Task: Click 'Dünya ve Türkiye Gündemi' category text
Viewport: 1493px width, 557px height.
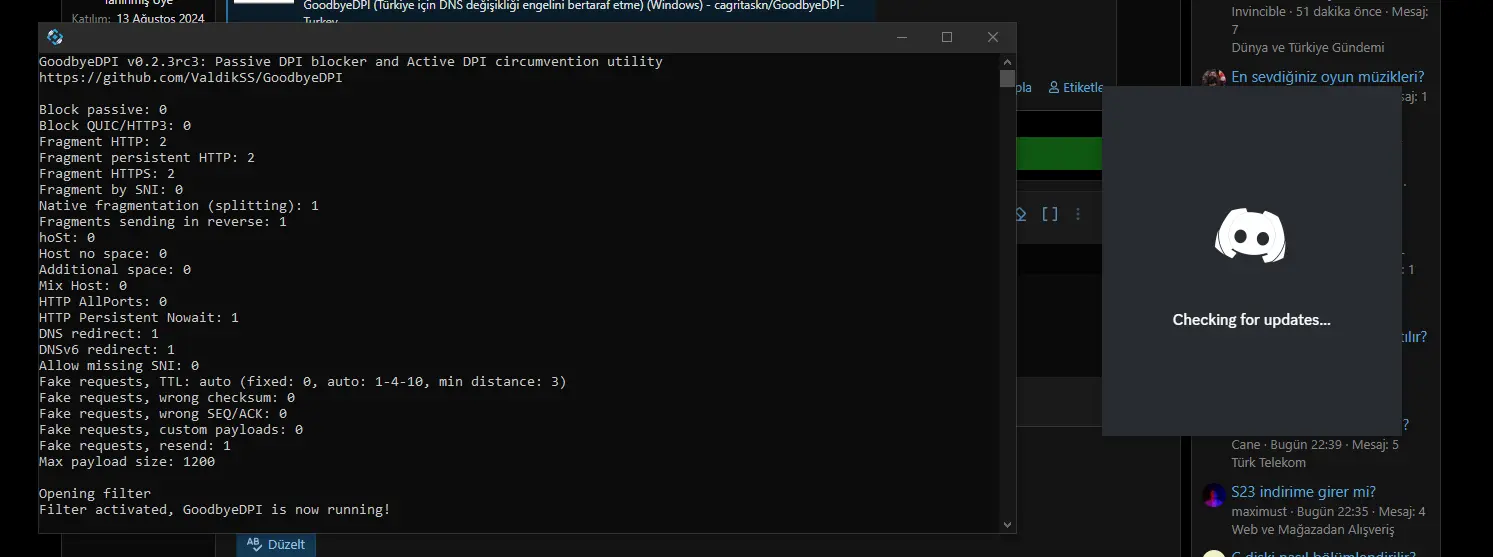Action: tap(1308, 47)
